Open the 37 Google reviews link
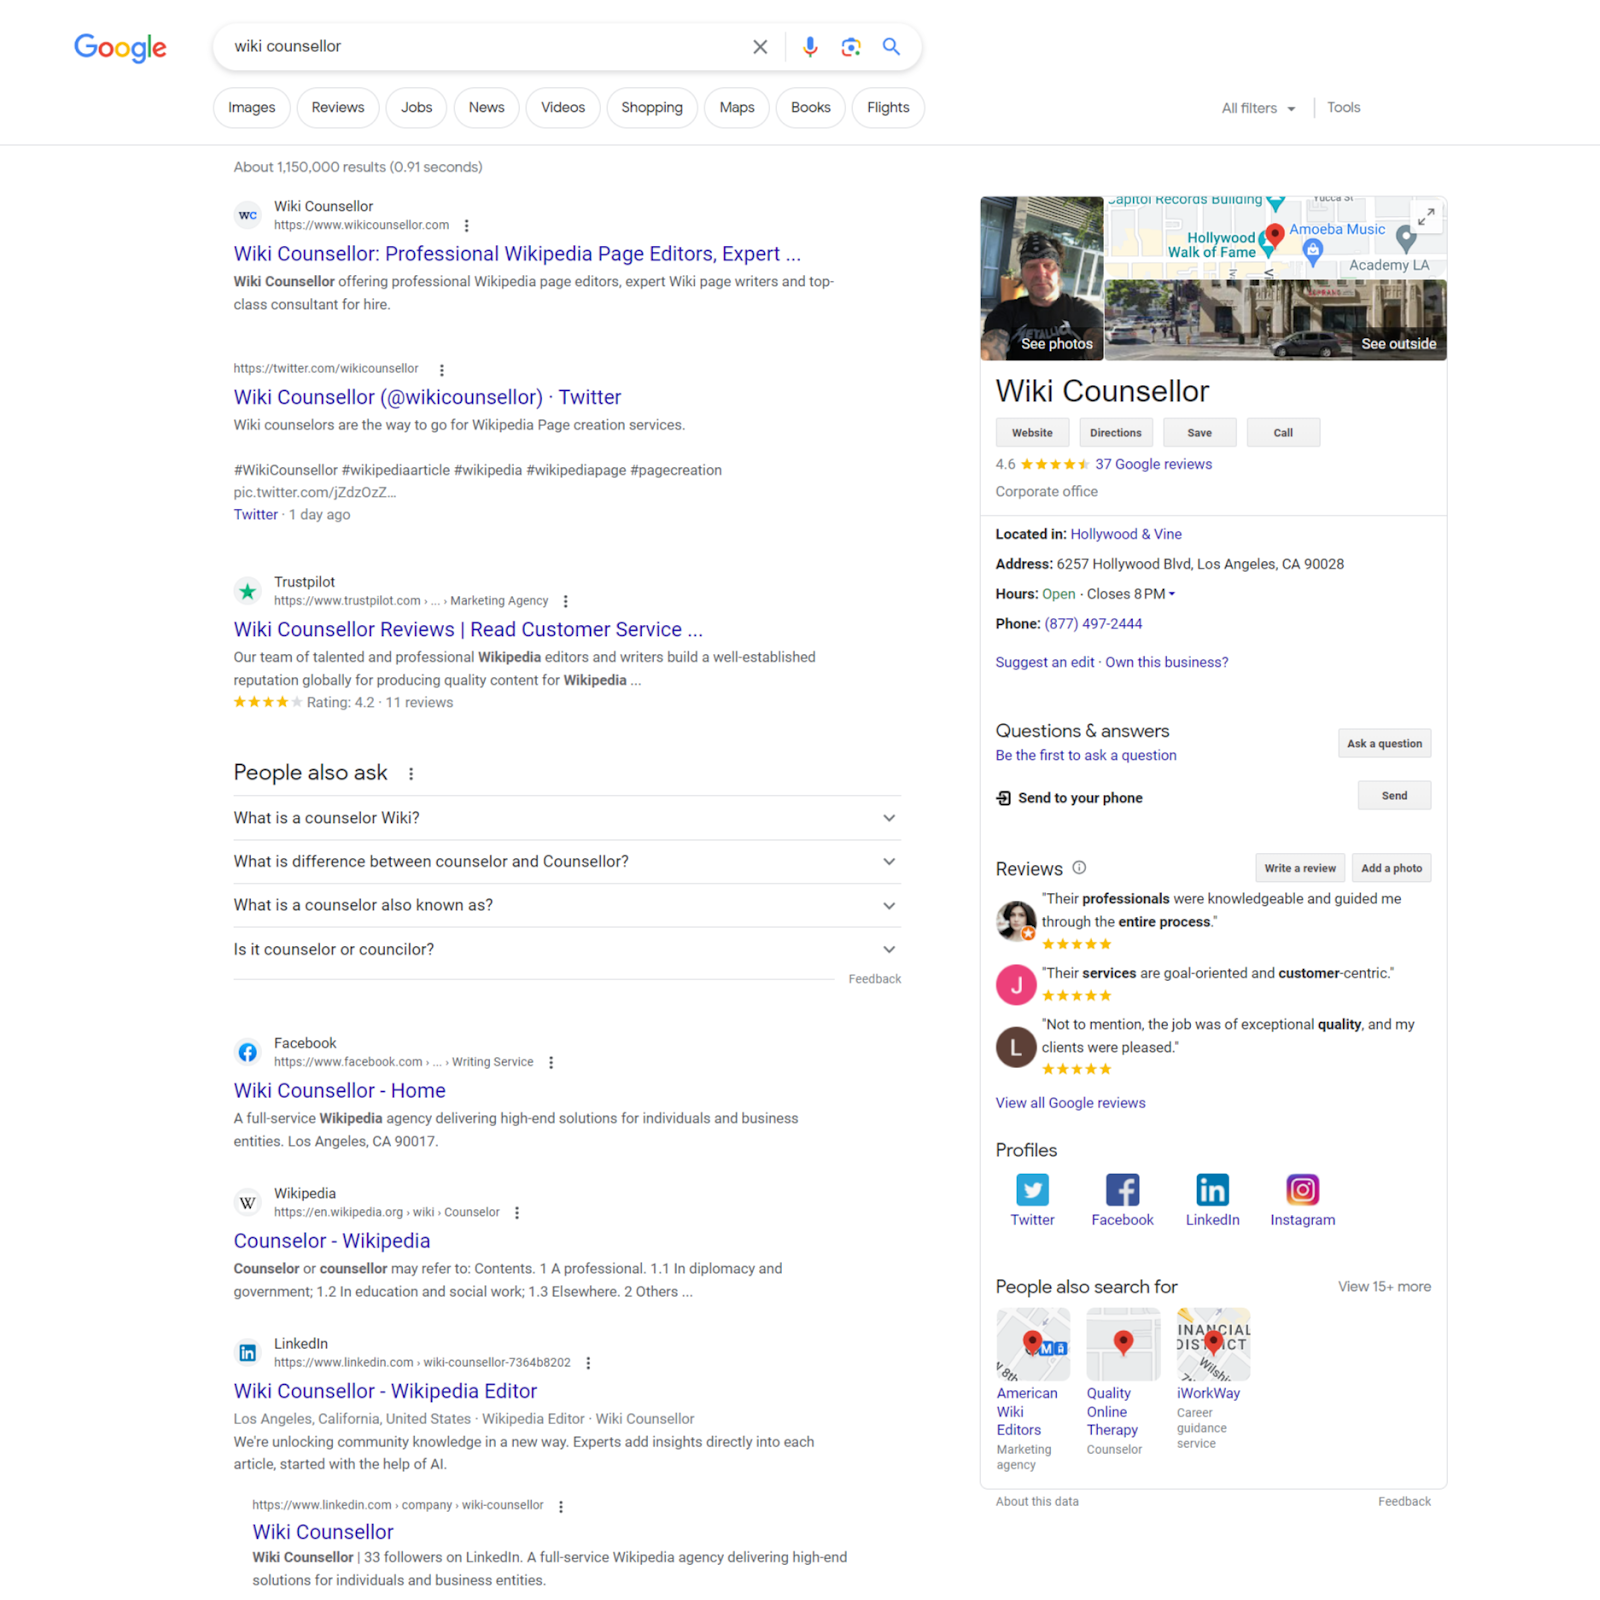Image resolution: width=1600 pixels, height=1600 pixels. point(1153,464)
